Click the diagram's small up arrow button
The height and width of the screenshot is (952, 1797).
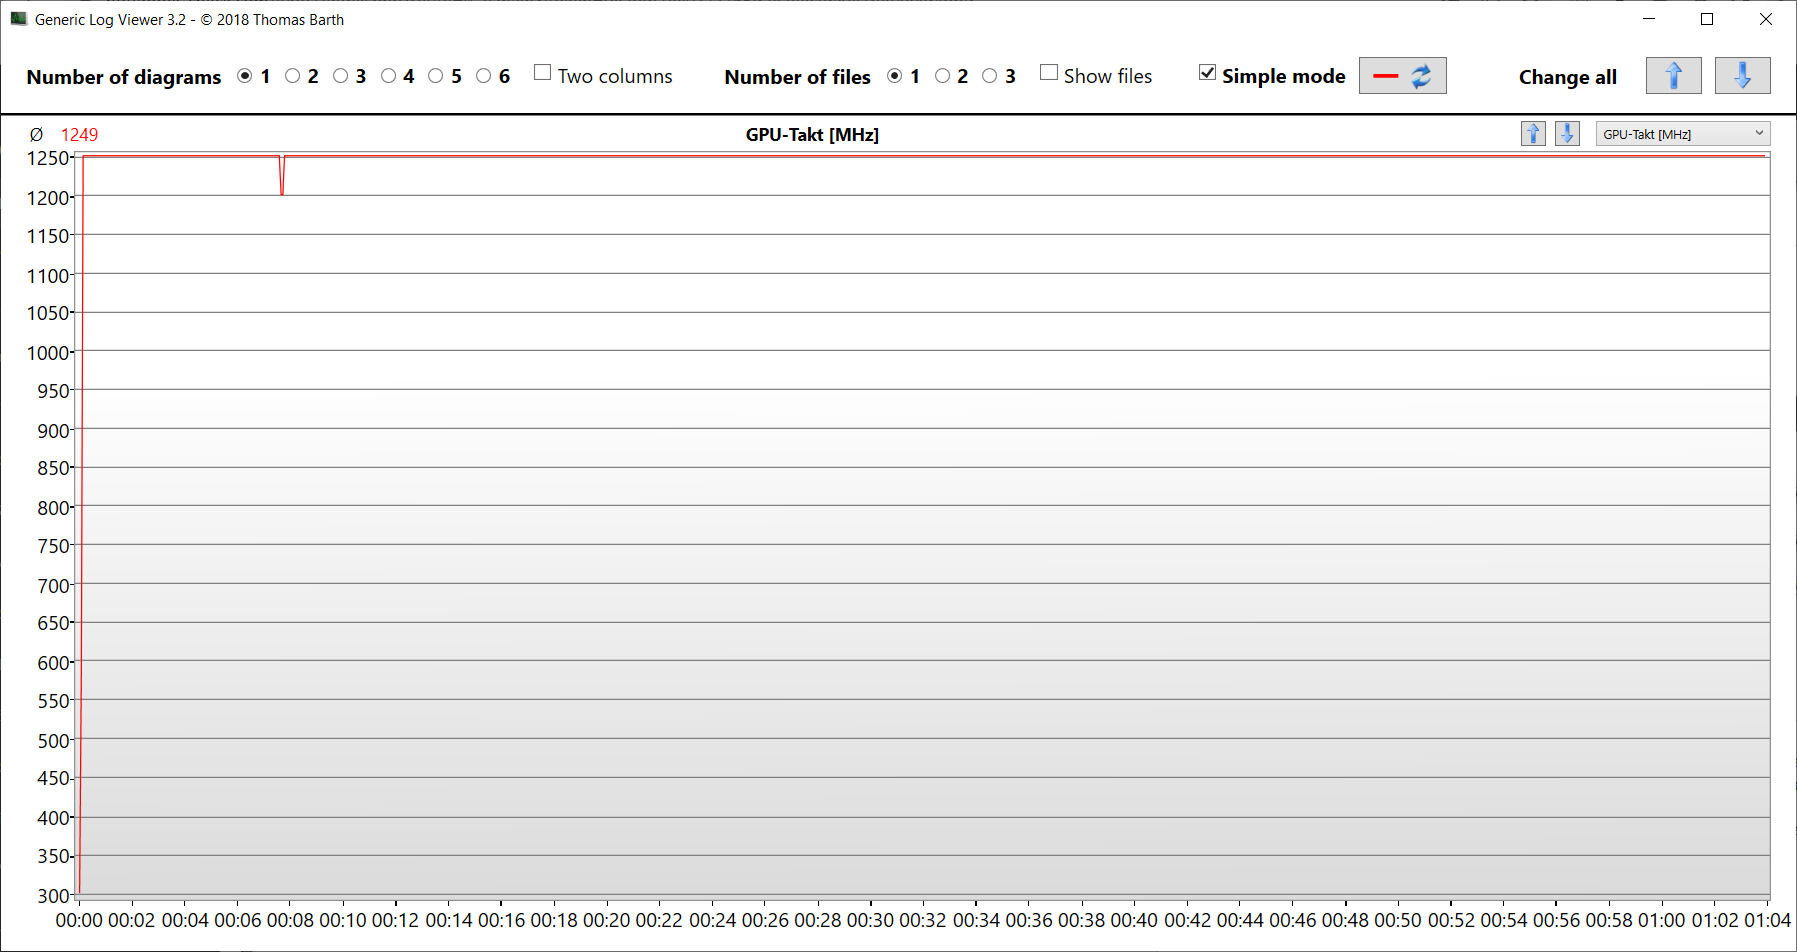coord(1533,134)
